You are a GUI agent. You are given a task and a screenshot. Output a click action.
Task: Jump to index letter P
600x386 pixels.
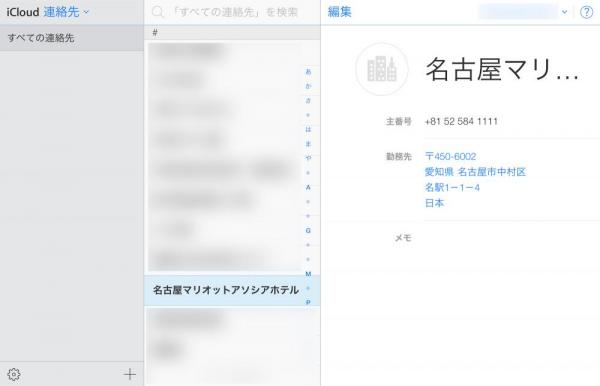click(308, 303)
